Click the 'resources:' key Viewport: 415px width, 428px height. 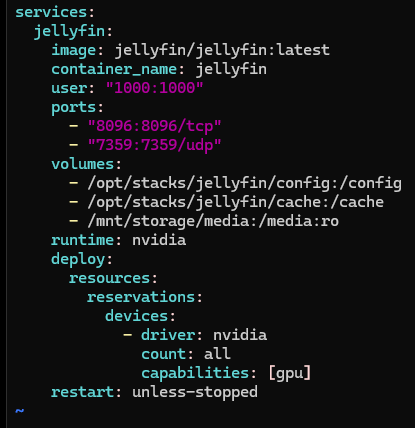pos(113,278)
